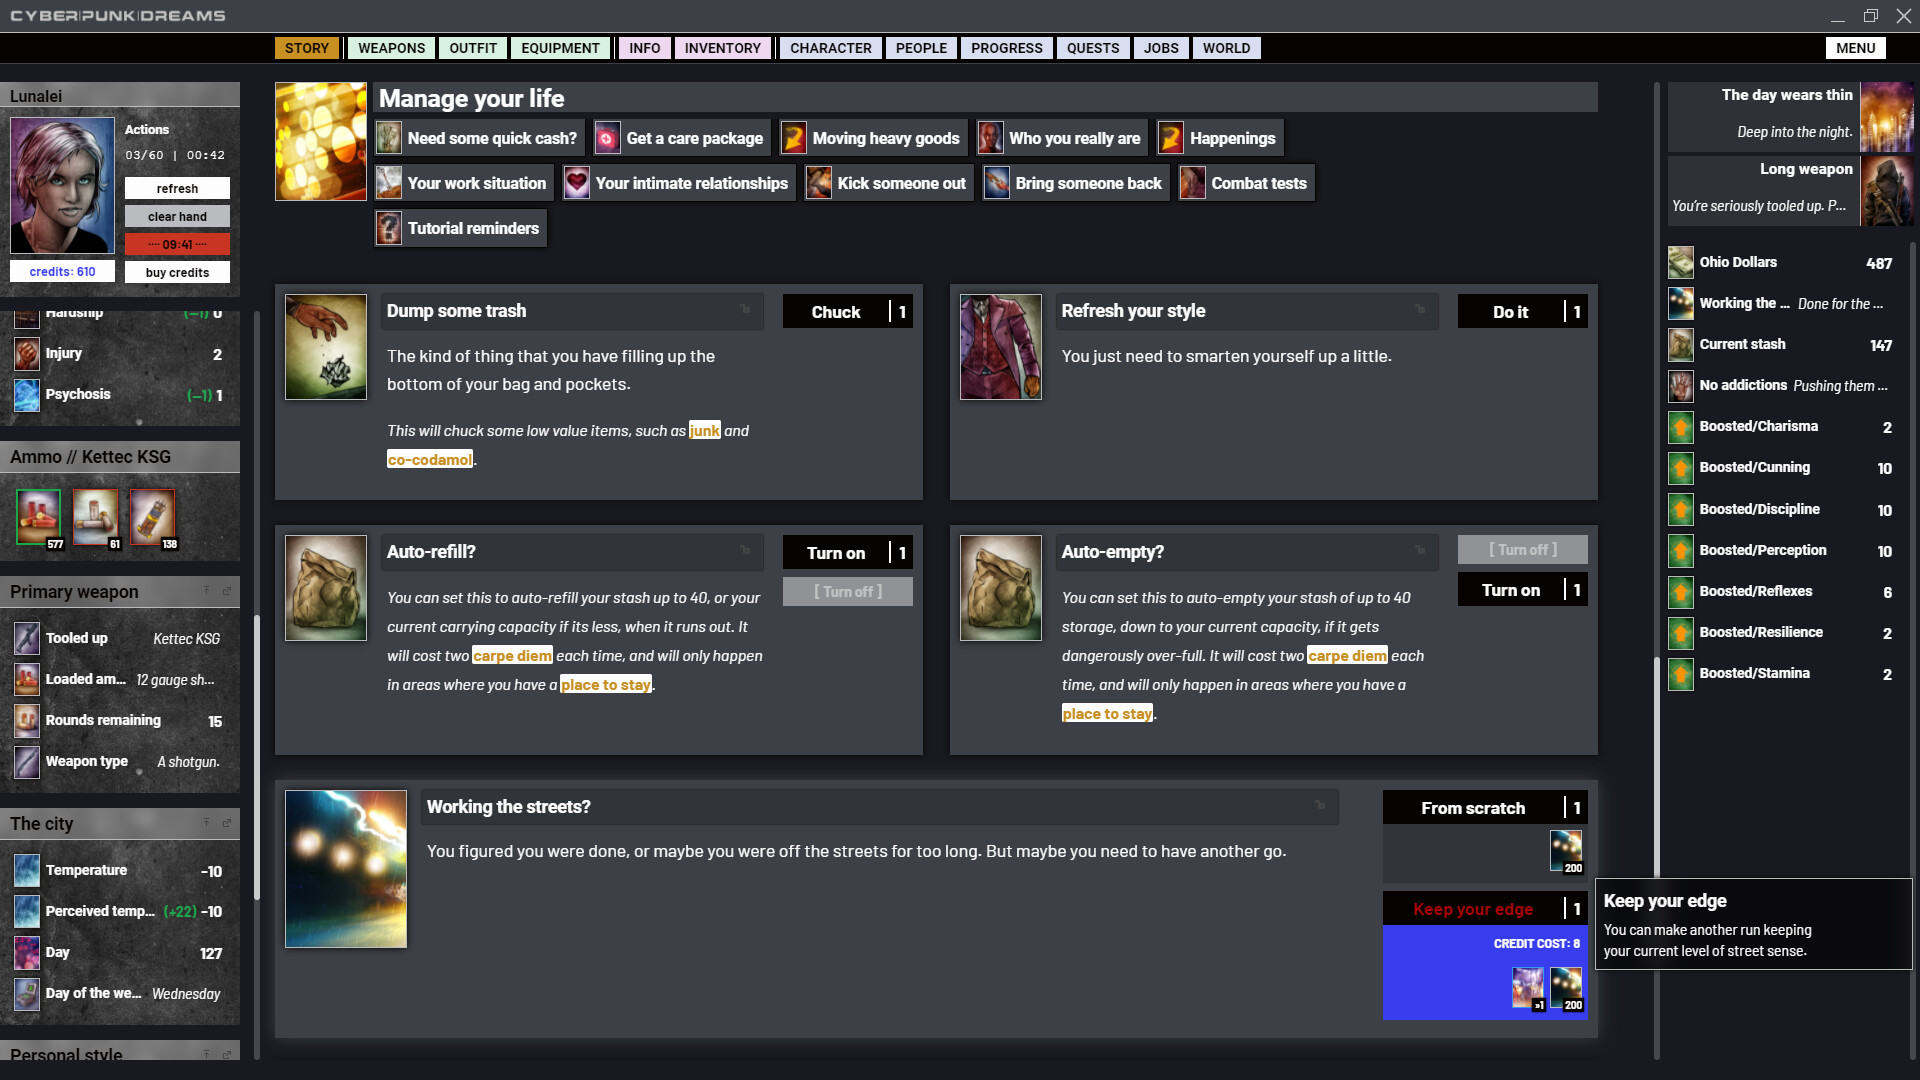This screenshot has height=1080, width=1920.
Task: Expand The city panel
Action: [226, 823]
